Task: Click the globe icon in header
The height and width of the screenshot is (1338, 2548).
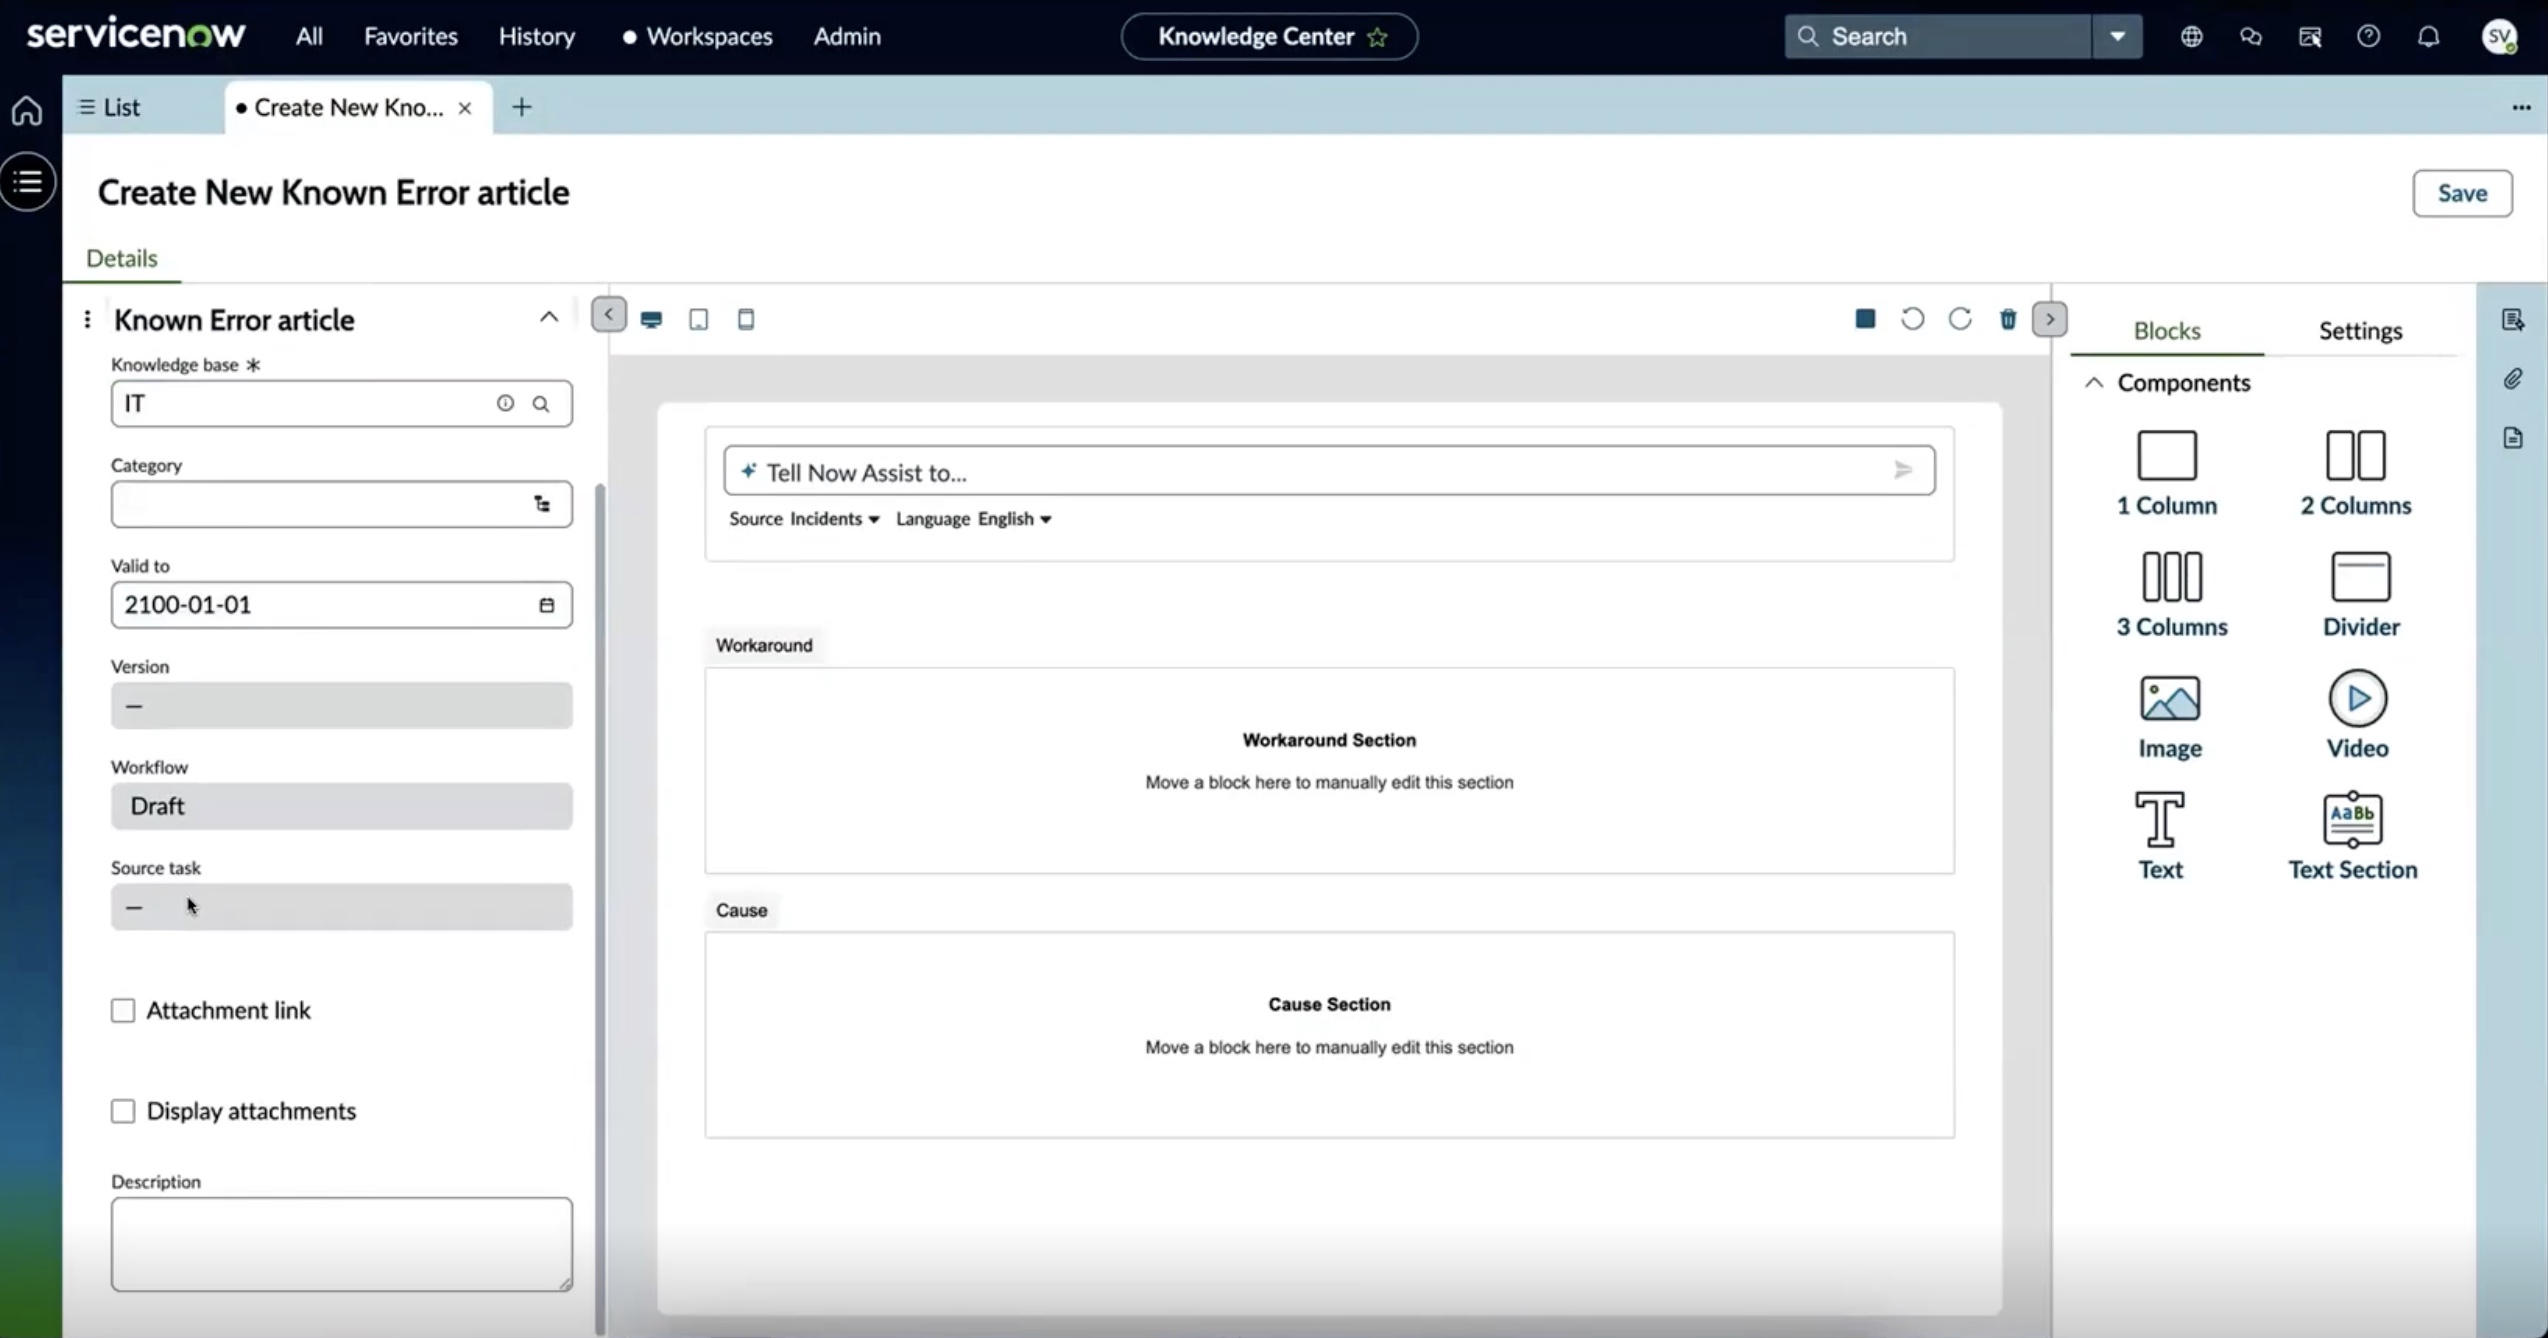Action: pyautogui.click(x=2191, y=36)
